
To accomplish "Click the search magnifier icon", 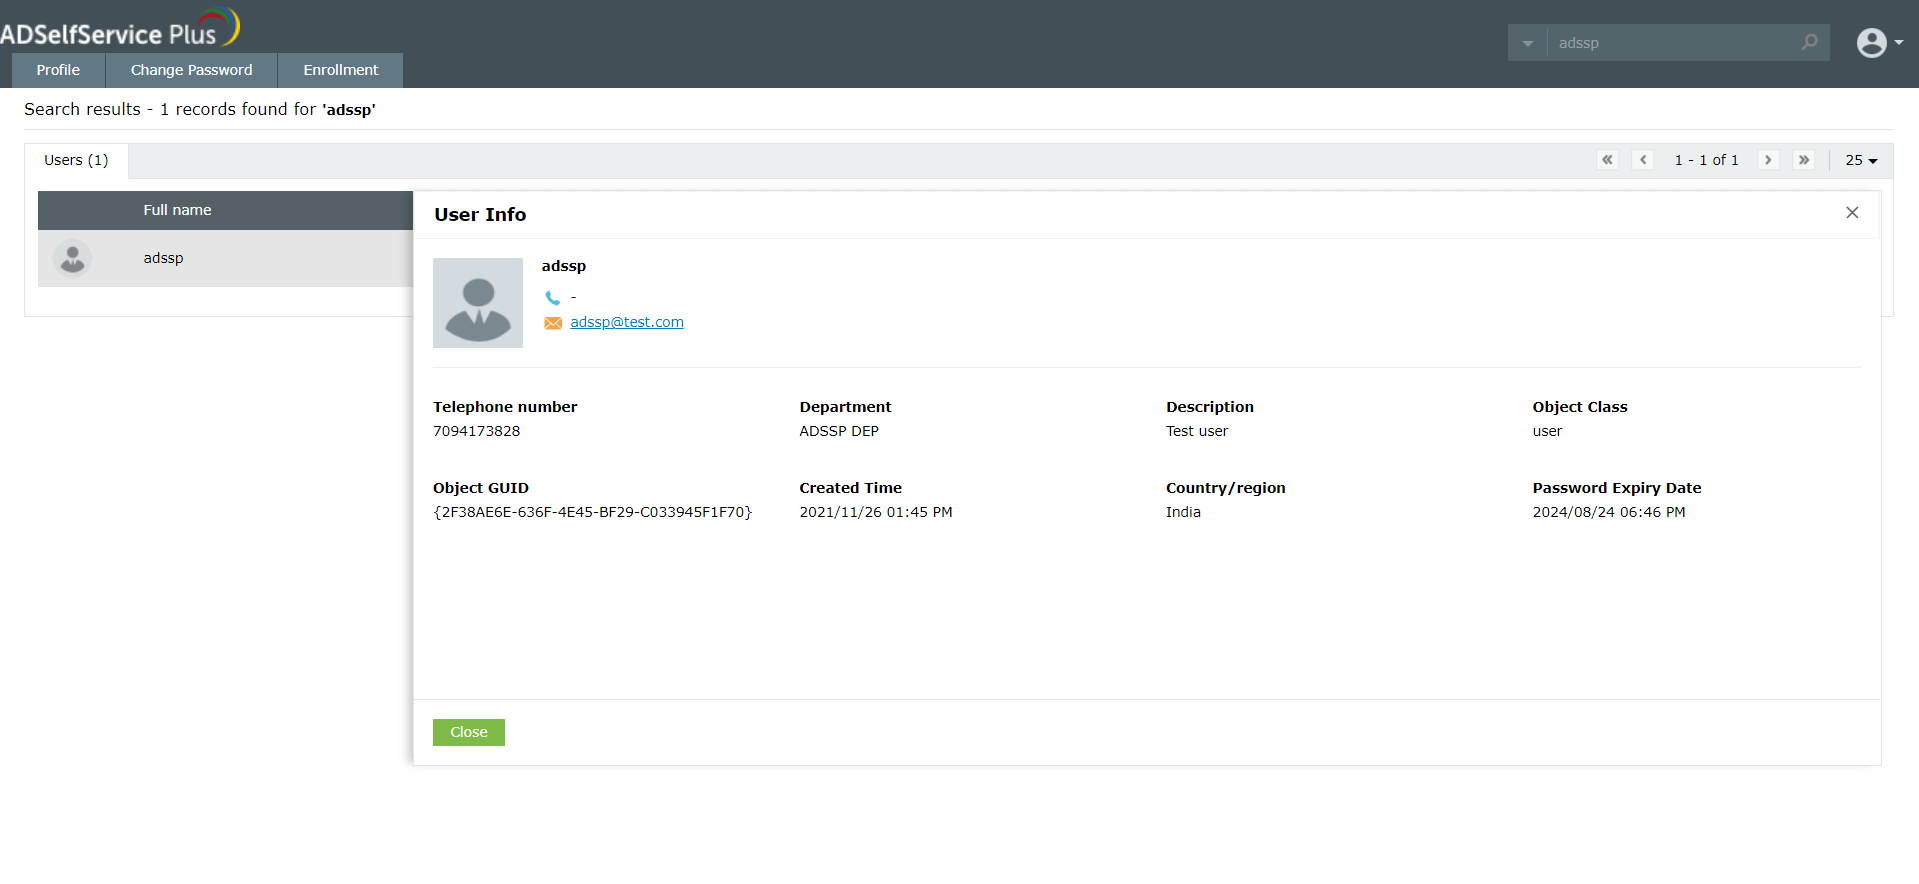I will pos(1809,42).
